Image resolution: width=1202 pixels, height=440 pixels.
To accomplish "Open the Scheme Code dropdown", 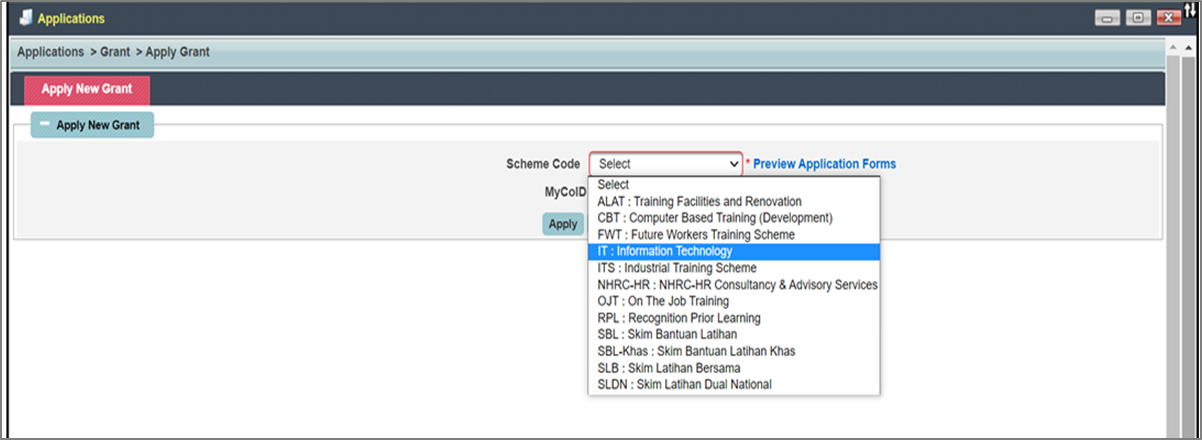I will (x=666, y=164).
